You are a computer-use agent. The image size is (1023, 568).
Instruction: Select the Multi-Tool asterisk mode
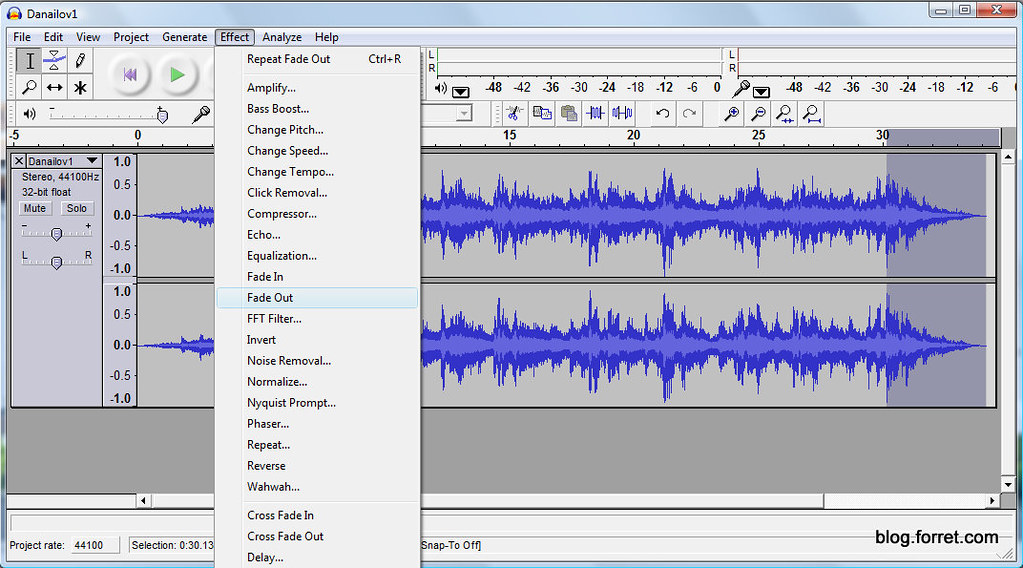(x=80, y=87)
